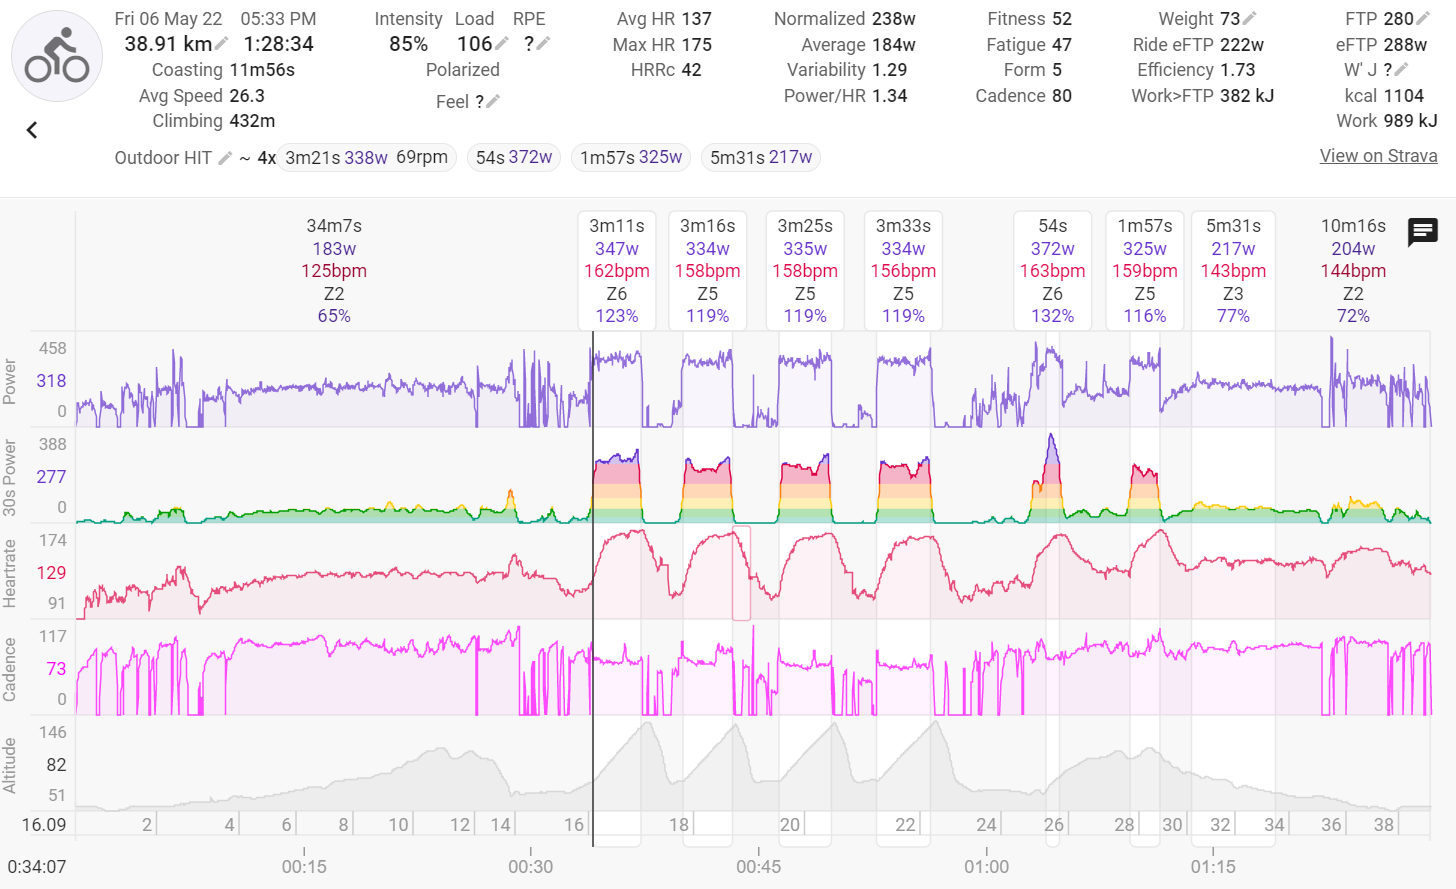Select the 54s 372w interval chip
The width and height of the screenshot is (1456, 889).
point(514,158)
